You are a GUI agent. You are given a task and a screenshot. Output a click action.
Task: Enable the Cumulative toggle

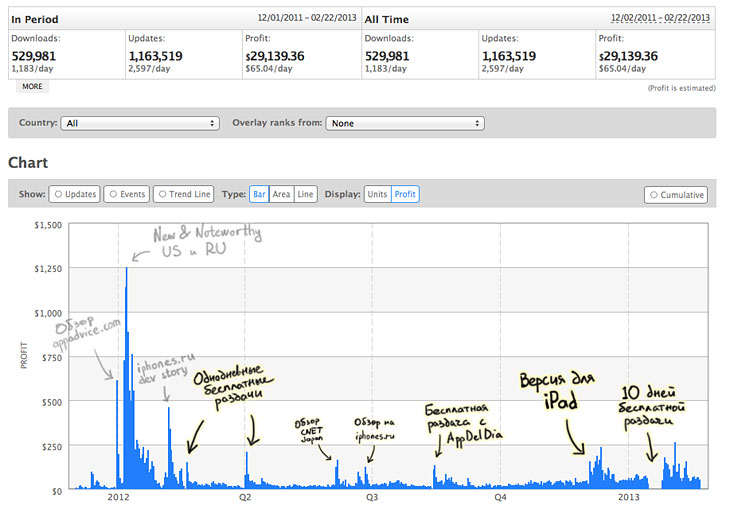676,195
